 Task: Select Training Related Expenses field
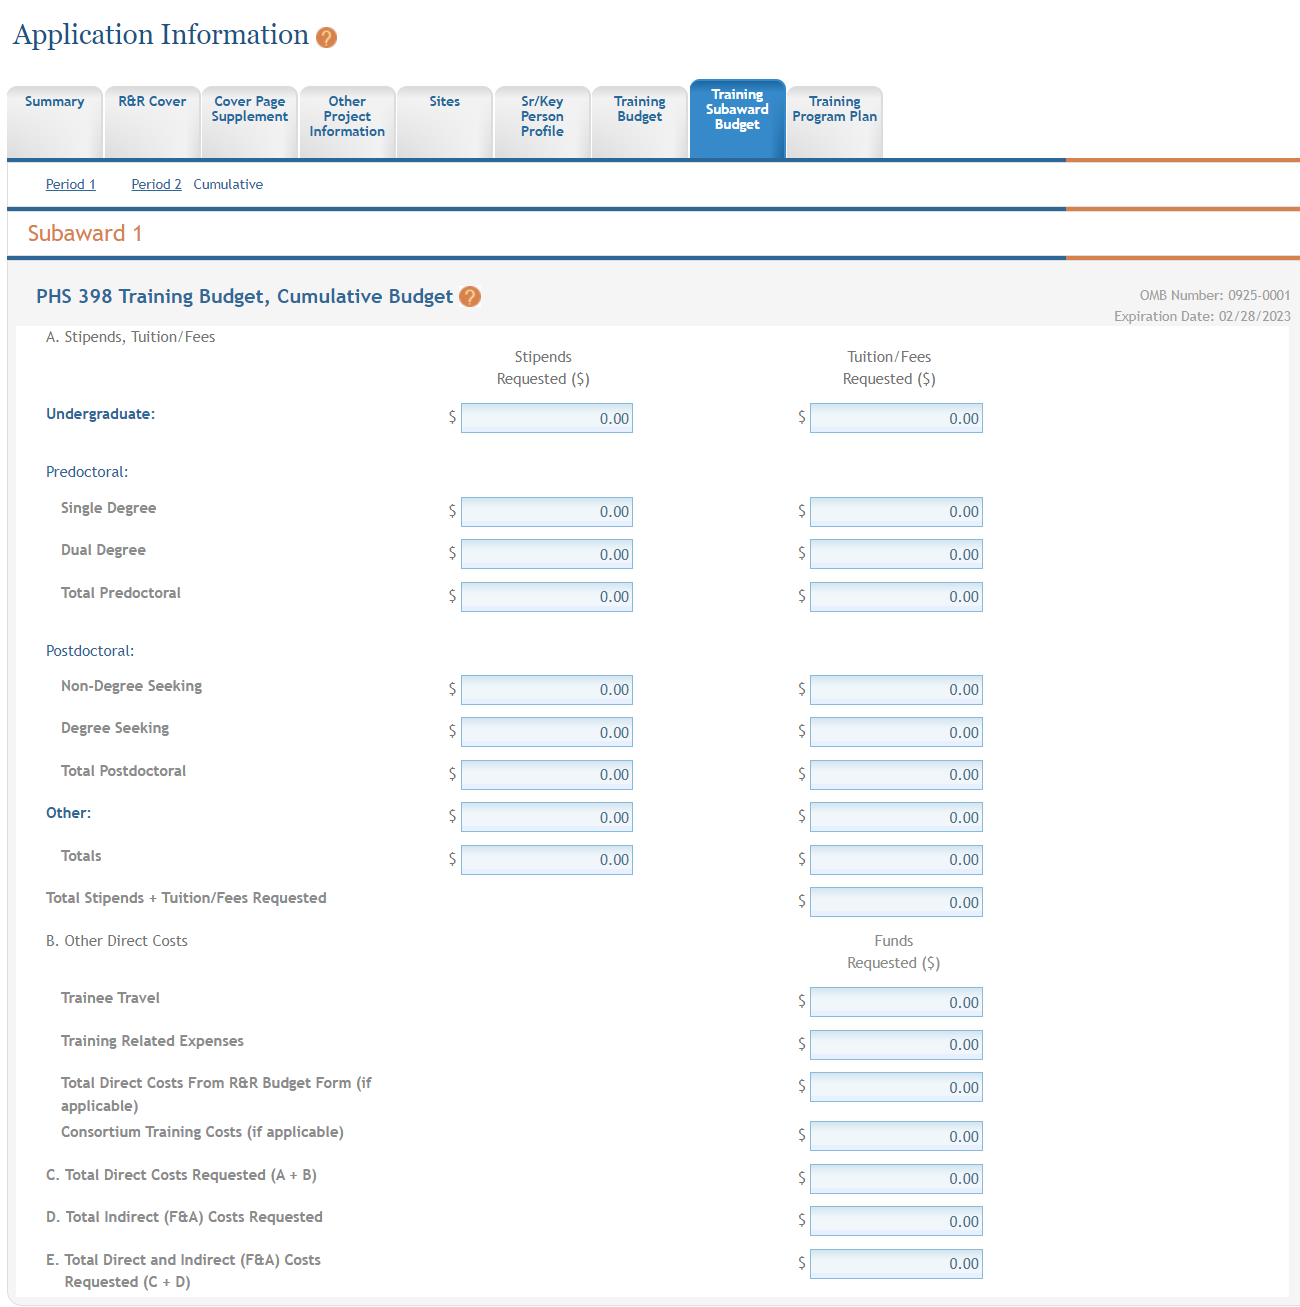[896, 1045]
